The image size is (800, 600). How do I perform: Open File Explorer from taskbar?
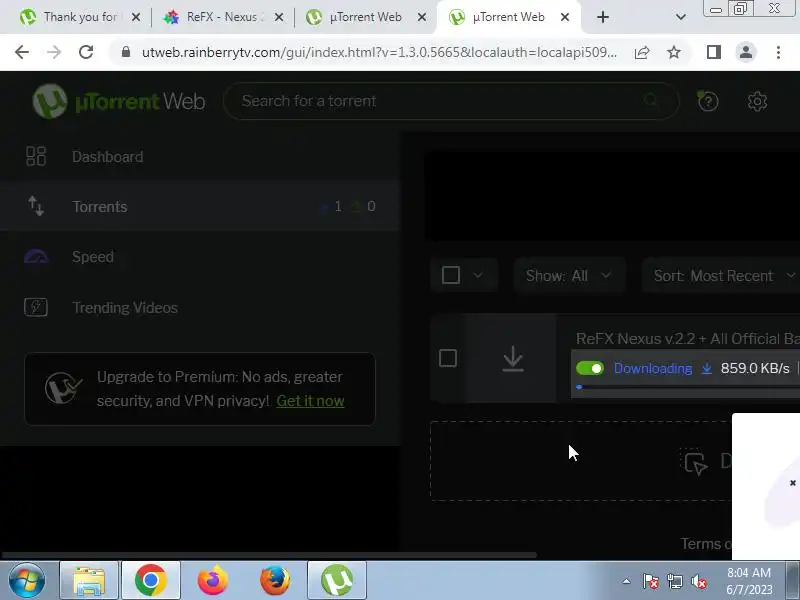click(89, 581)
